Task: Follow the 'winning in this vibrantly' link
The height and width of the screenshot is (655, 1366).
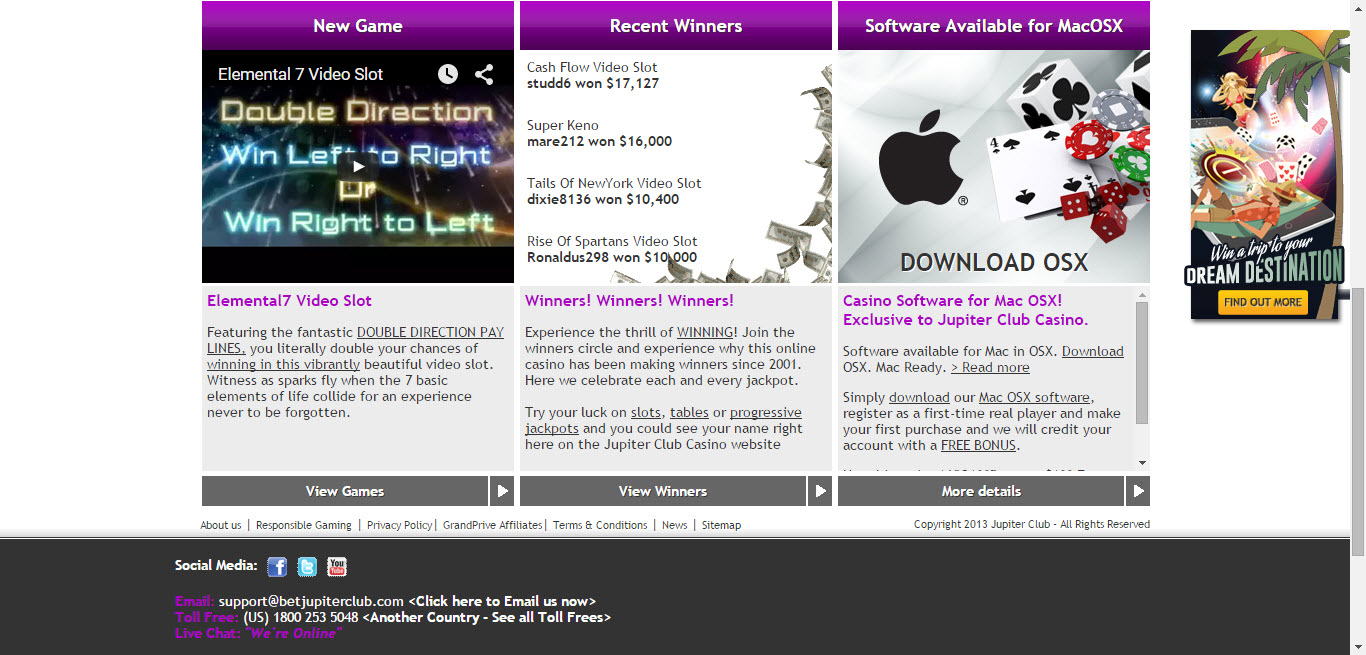Action: 285,364
